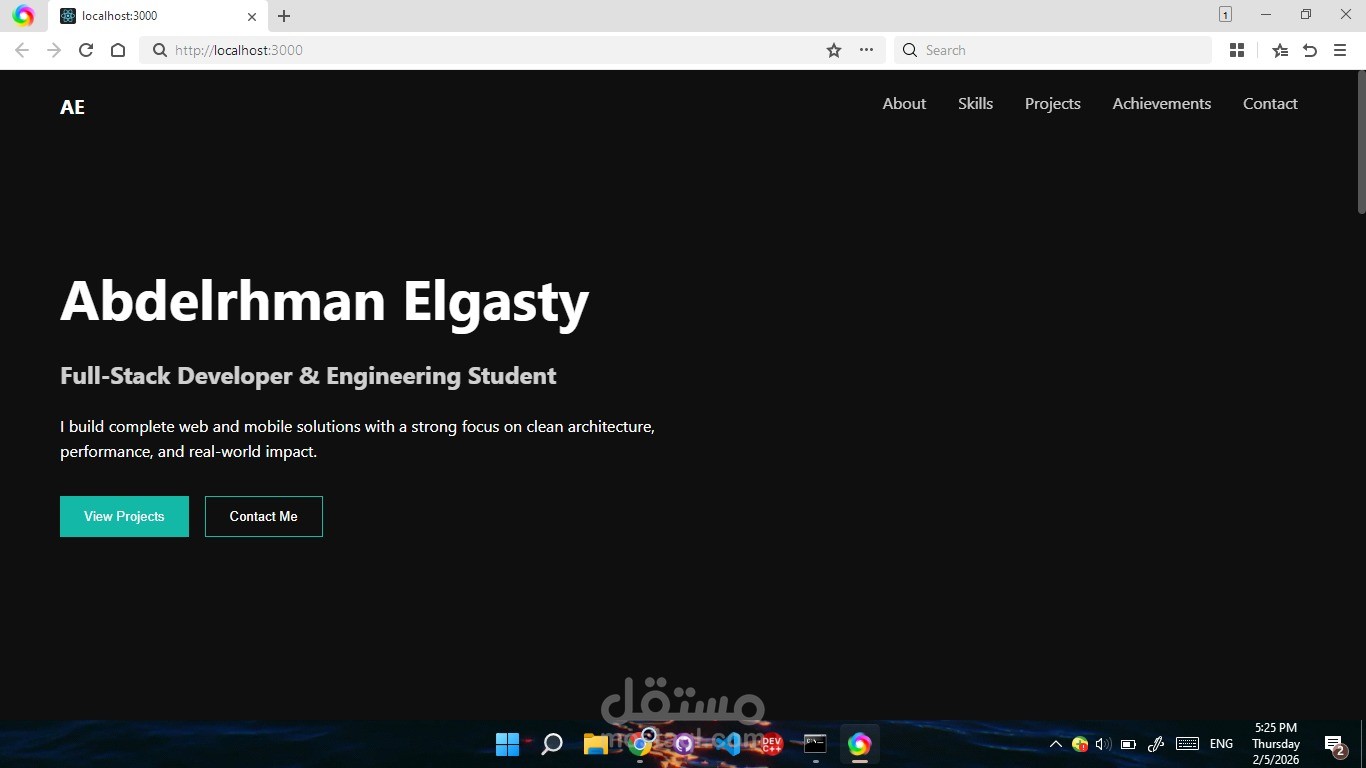The width and height of the screenshot is (1366, 768).
Task: Check battery status in system tray
Action: tap(1128, 744)
